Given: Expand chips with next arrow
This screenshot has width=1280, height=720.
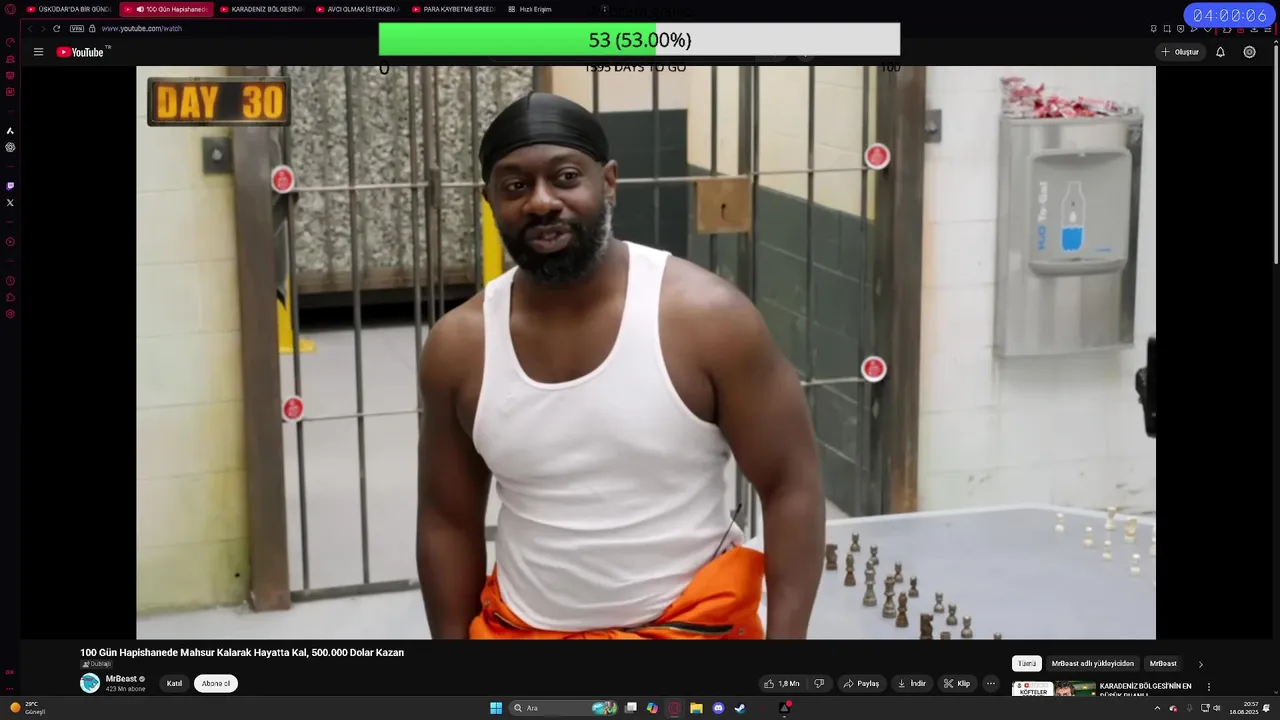Looking at the screenshot, I should (1200, 664).
